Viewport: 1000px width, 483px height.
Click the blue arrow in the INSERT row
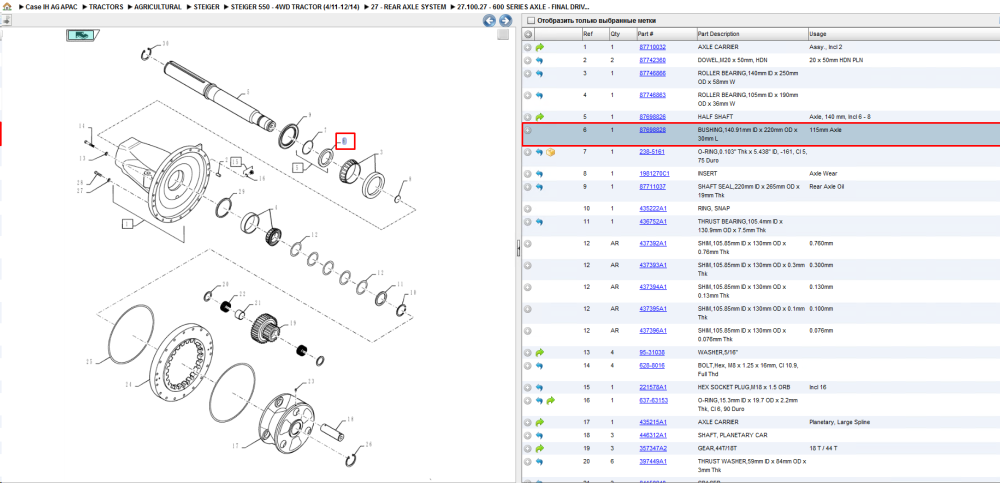coord(540,174)
